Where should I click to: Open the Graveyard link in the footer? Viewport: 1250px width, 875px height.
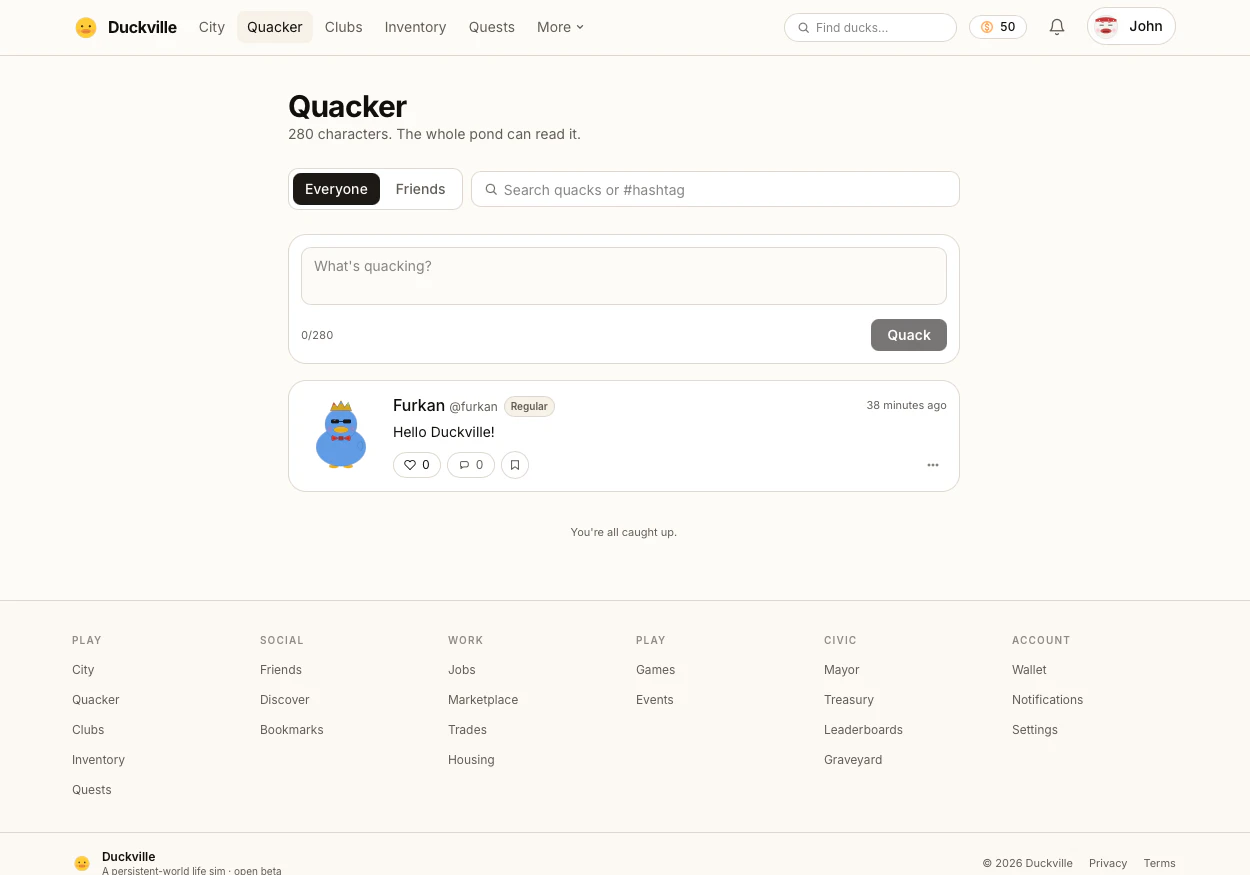coord(853,760)
